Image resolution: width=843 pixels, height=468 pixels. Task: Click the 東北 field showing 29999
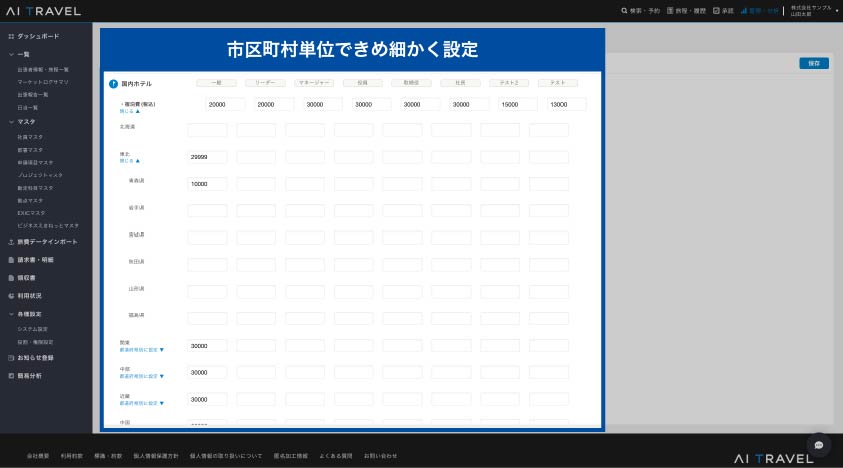coord(207,157)
